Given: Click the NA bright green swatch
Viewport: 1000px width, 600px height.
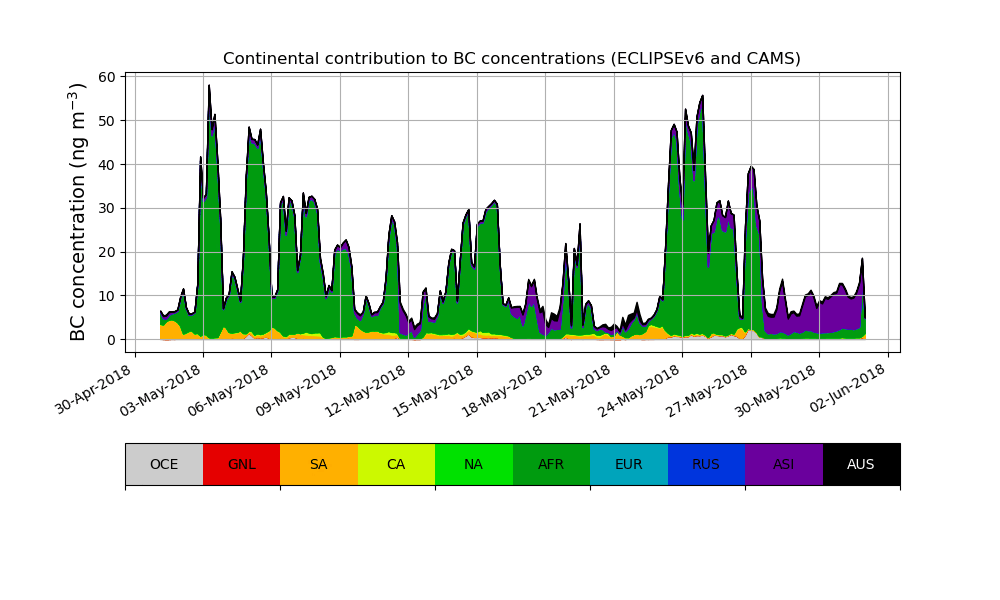Looking at the screenshot, I should tap(474, 464).
